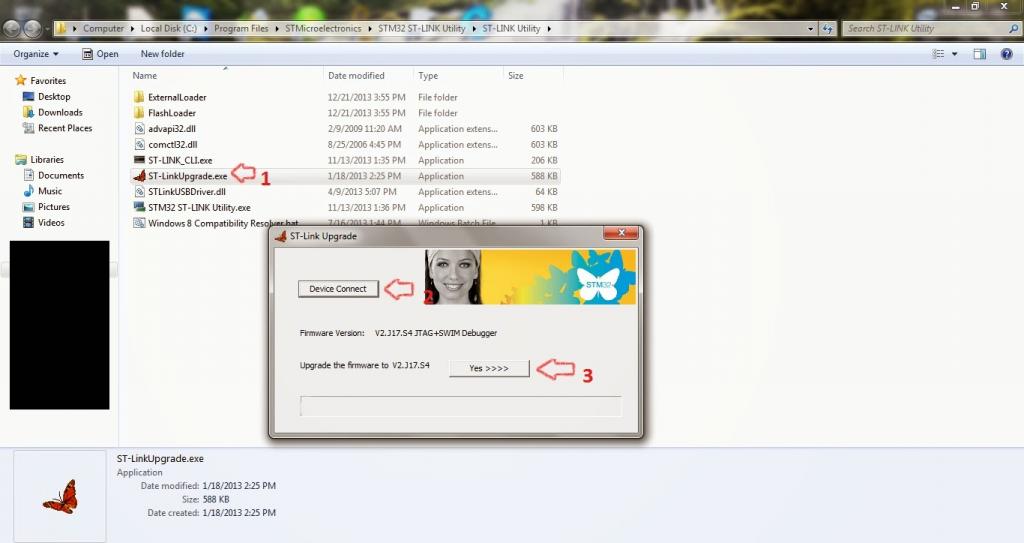Click the Refresh button beside address bar
The image size is (1024, 543).
click(x=827, y=29)
